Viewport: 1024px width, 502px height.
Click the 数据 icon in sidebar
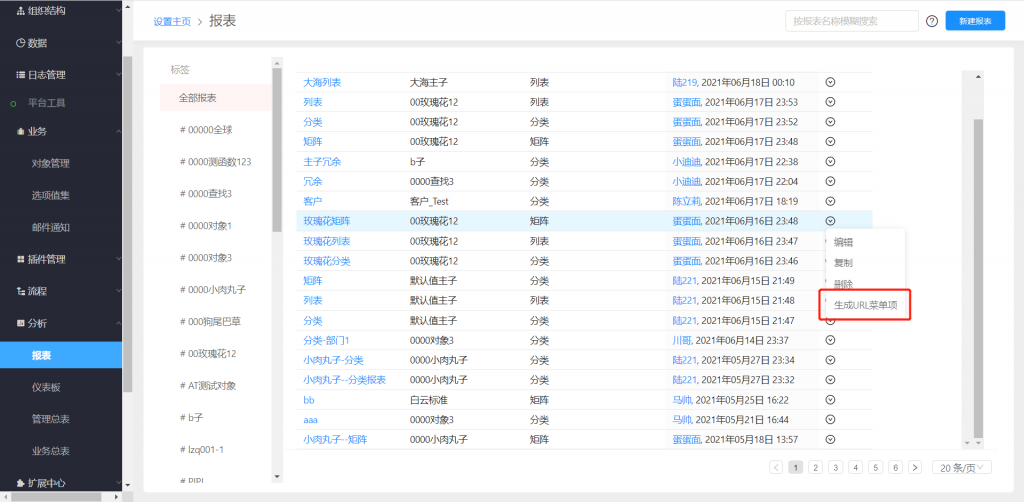[x=20, y=43]
